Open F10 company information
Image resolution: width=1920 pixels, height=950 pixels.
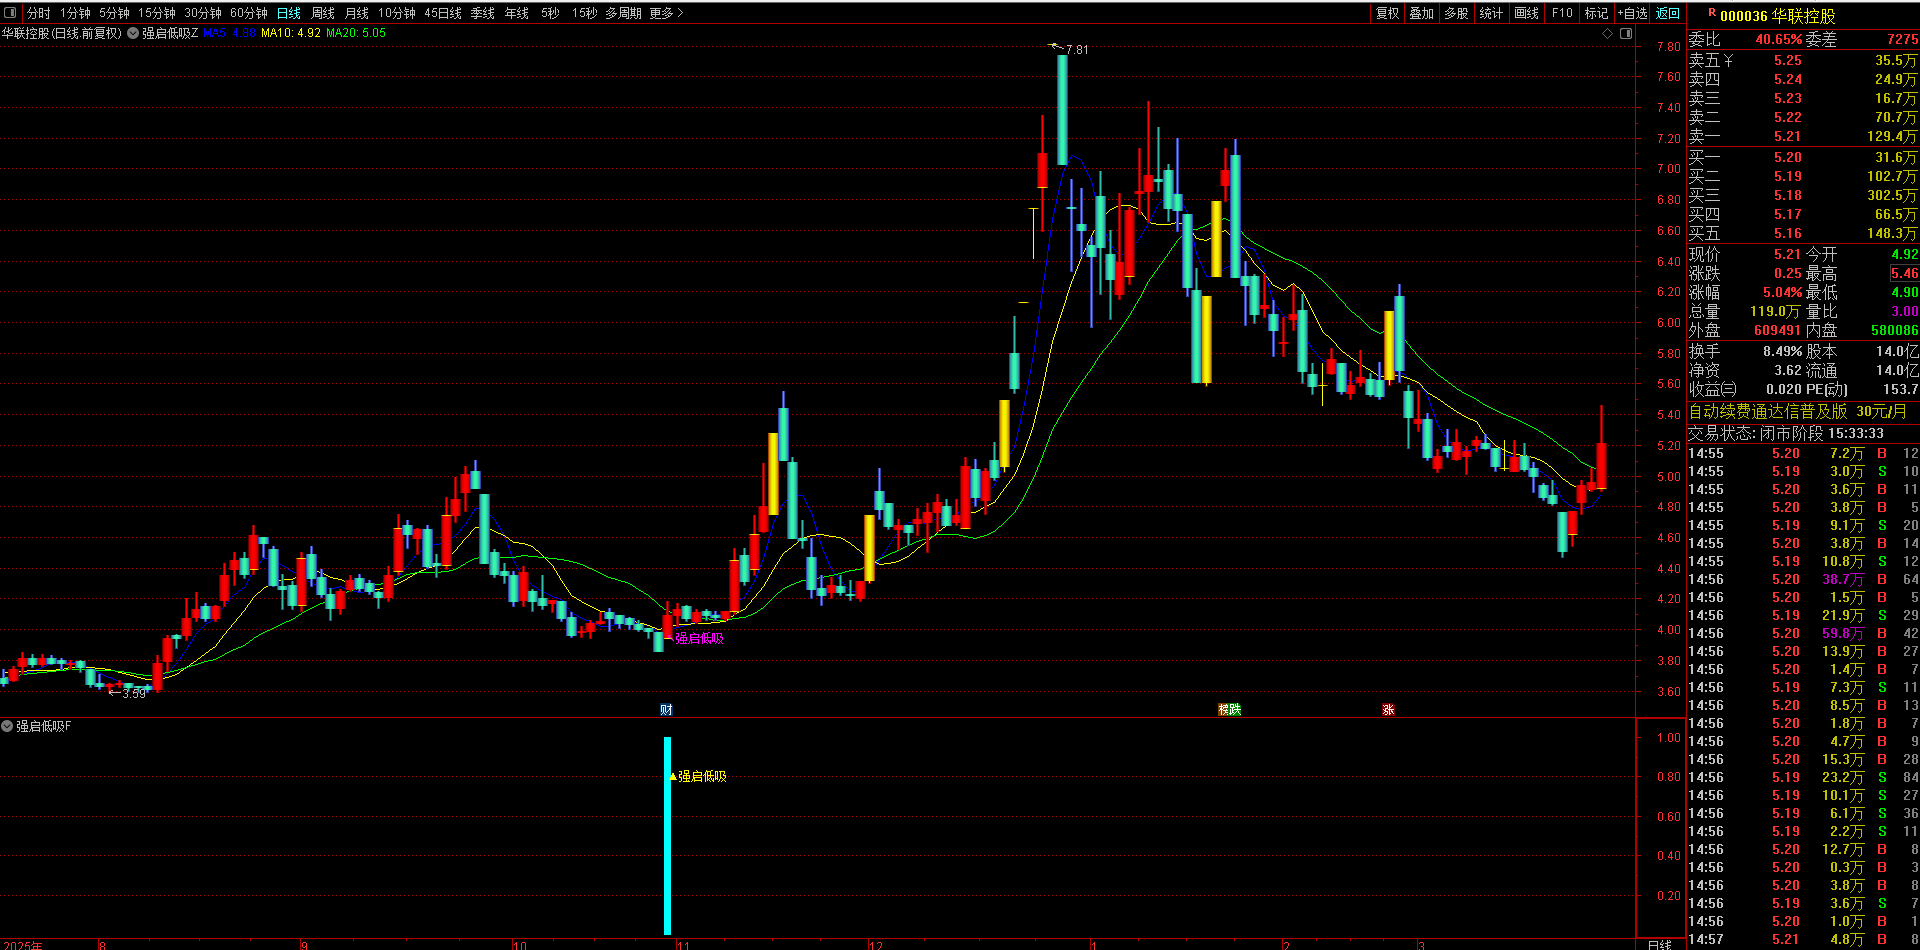(1562, 13)
